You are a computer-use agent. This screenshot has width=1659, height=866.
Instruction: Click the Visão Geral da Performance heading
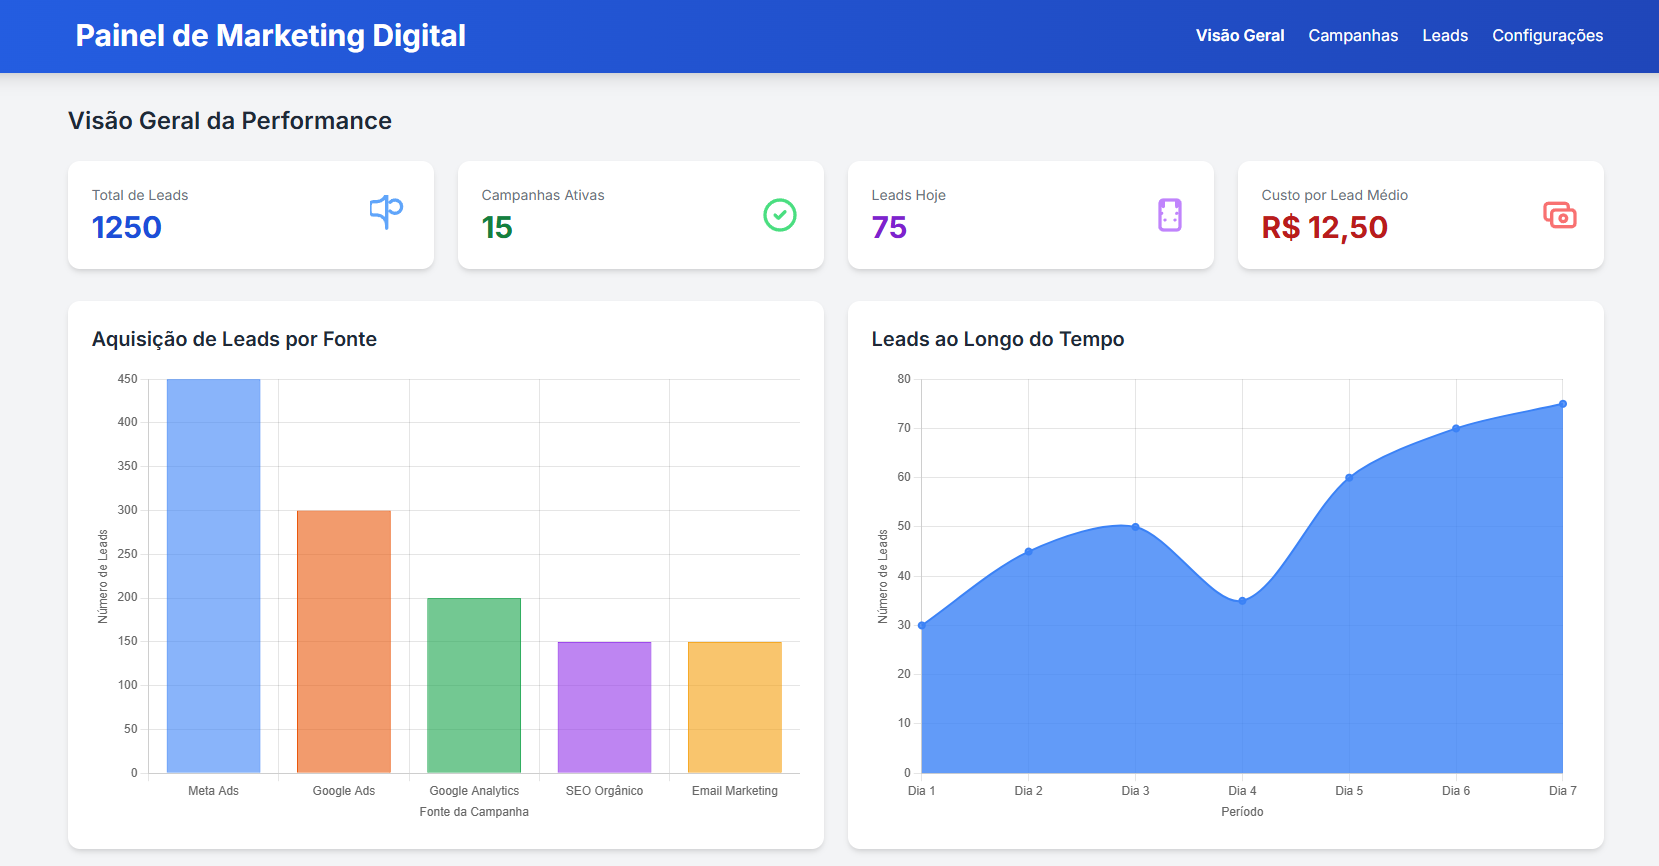pyautogui.click(x=230, y=121)
